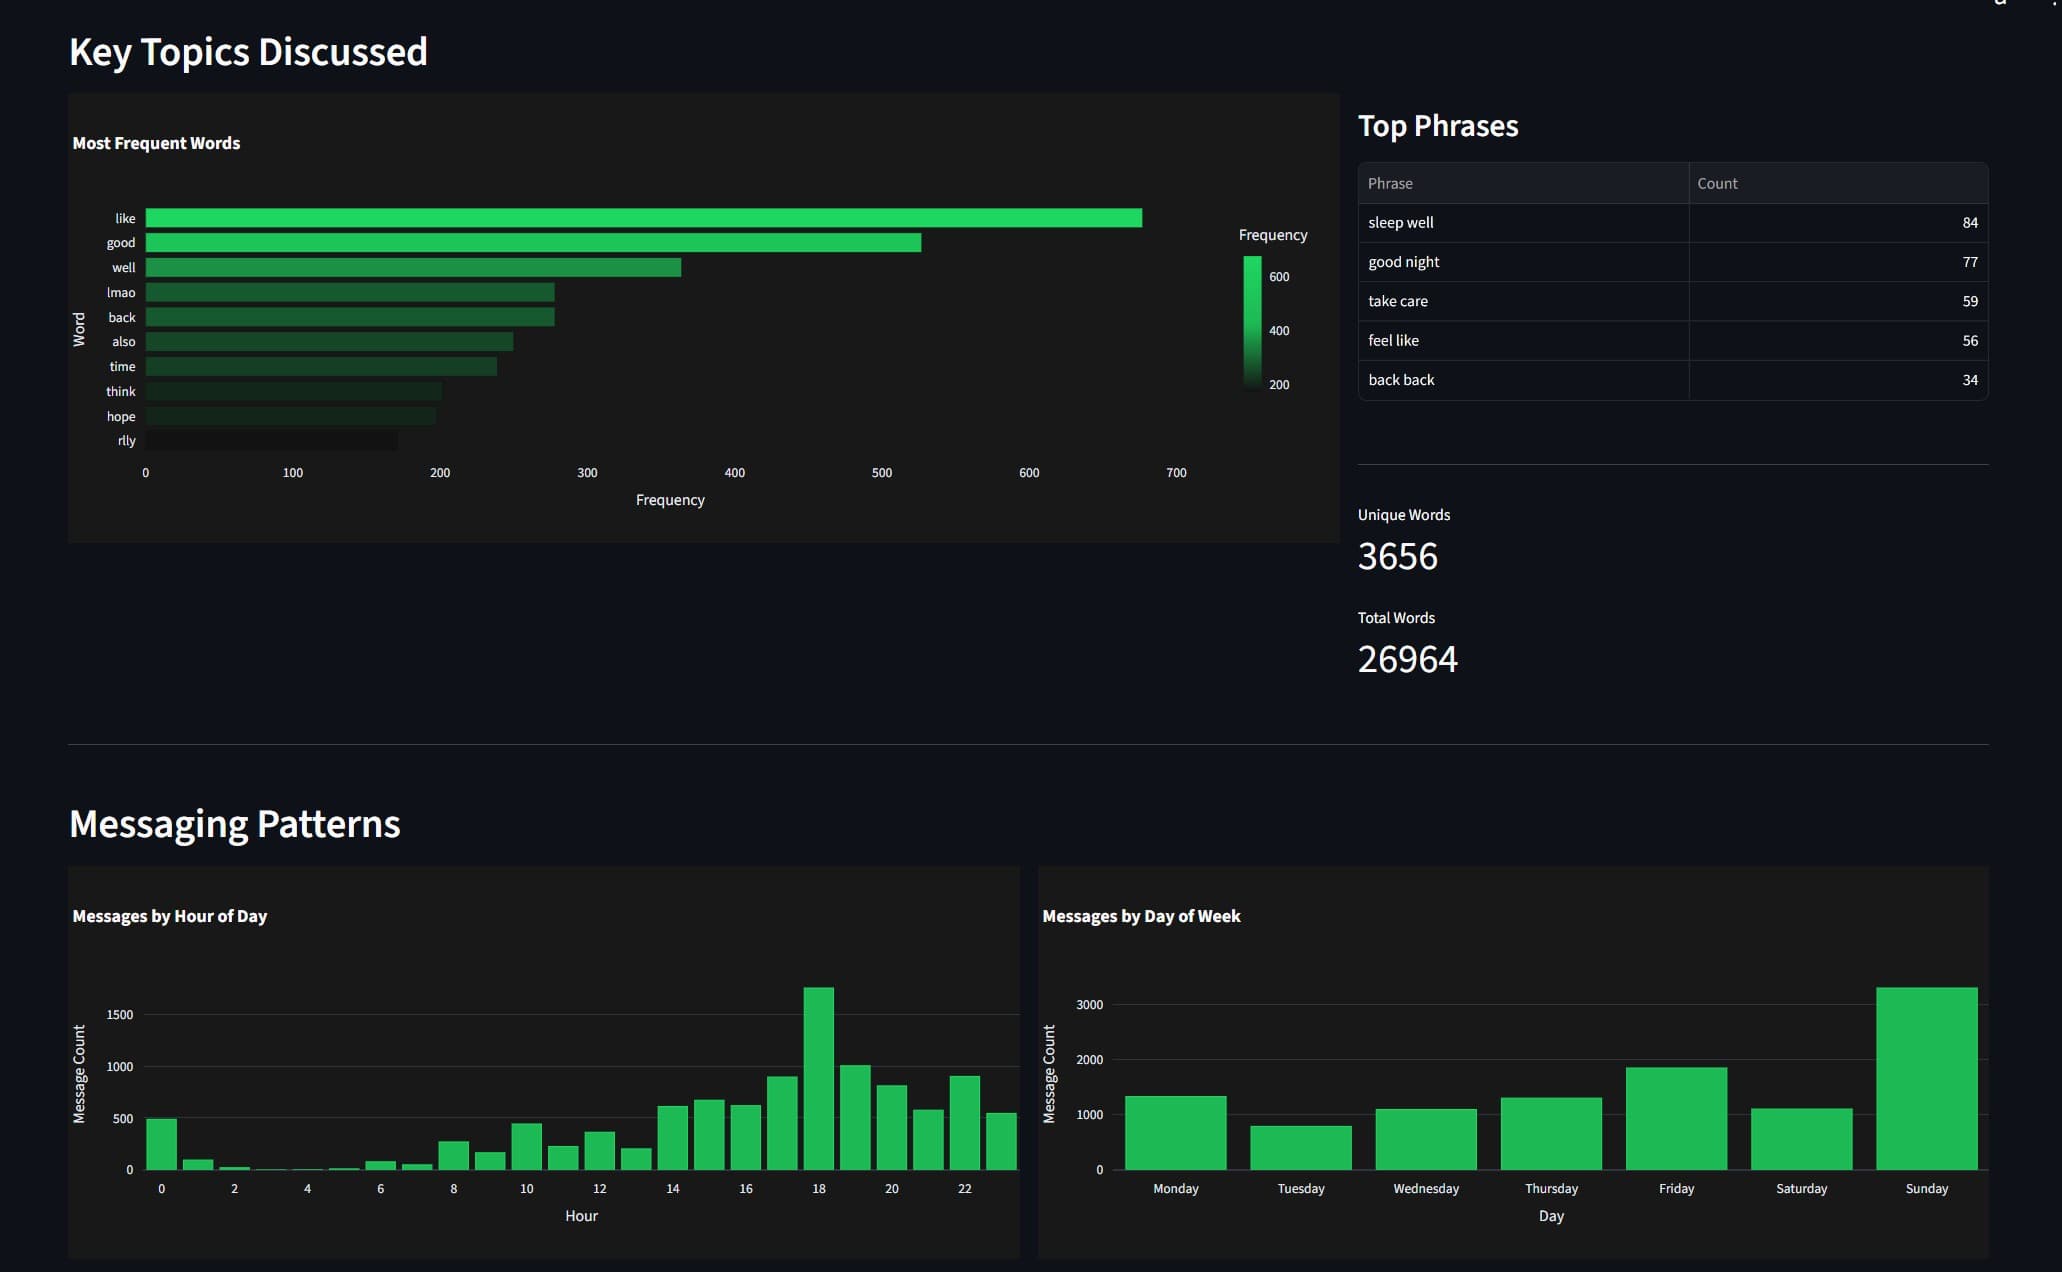Click the hour 0 message bar
The width and height of the screenshot is (2062, 1272).
[x=161, y=1144]
